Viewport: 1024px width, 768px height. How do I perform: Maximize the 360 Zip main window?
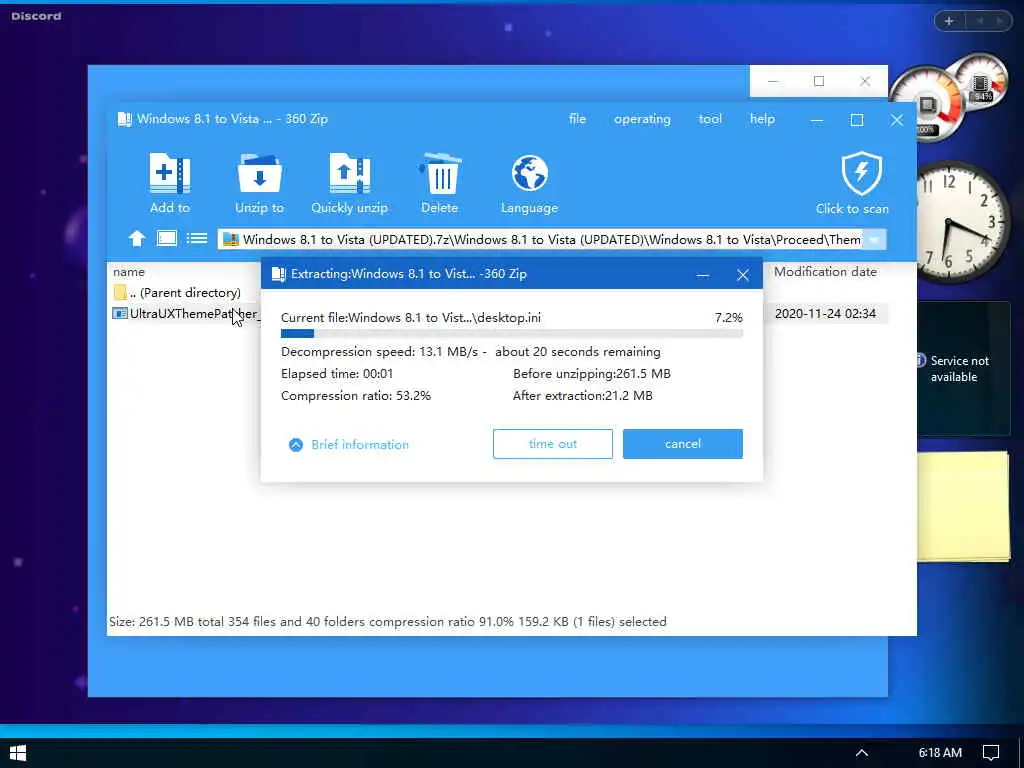[857, 120]
